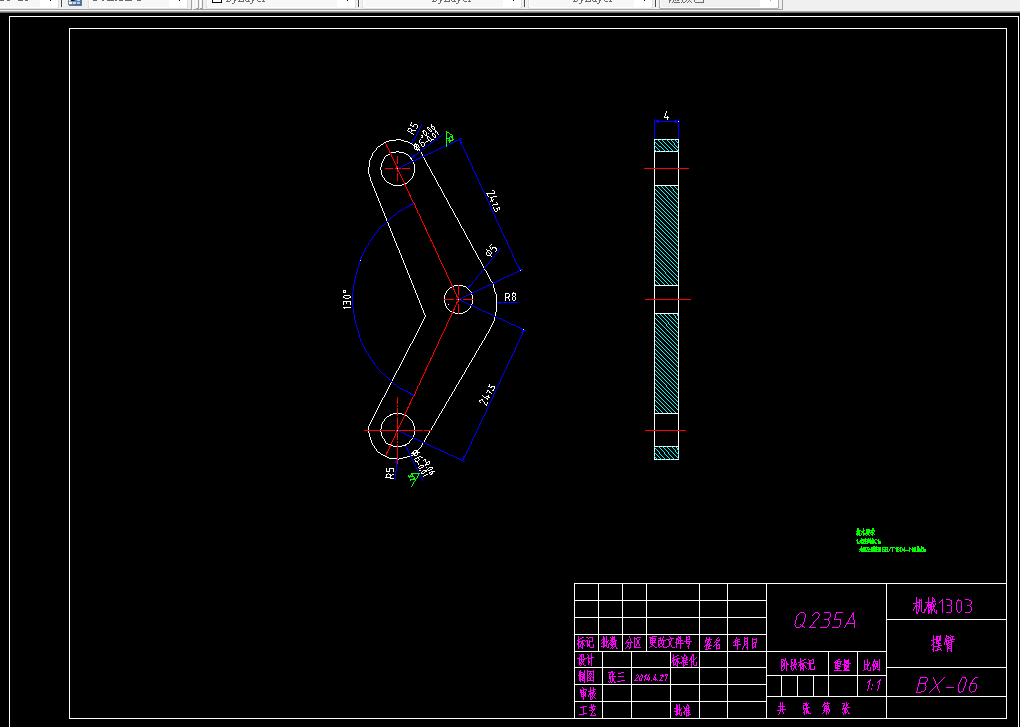Select the 审核 row label
1020x727 pixels.
pyautogui.click(x=587, y=693)
